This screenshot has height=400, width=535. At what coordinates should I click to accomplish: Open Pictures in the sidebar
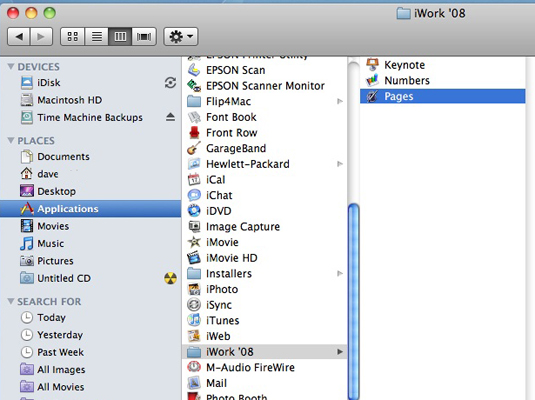click(90, 261)
